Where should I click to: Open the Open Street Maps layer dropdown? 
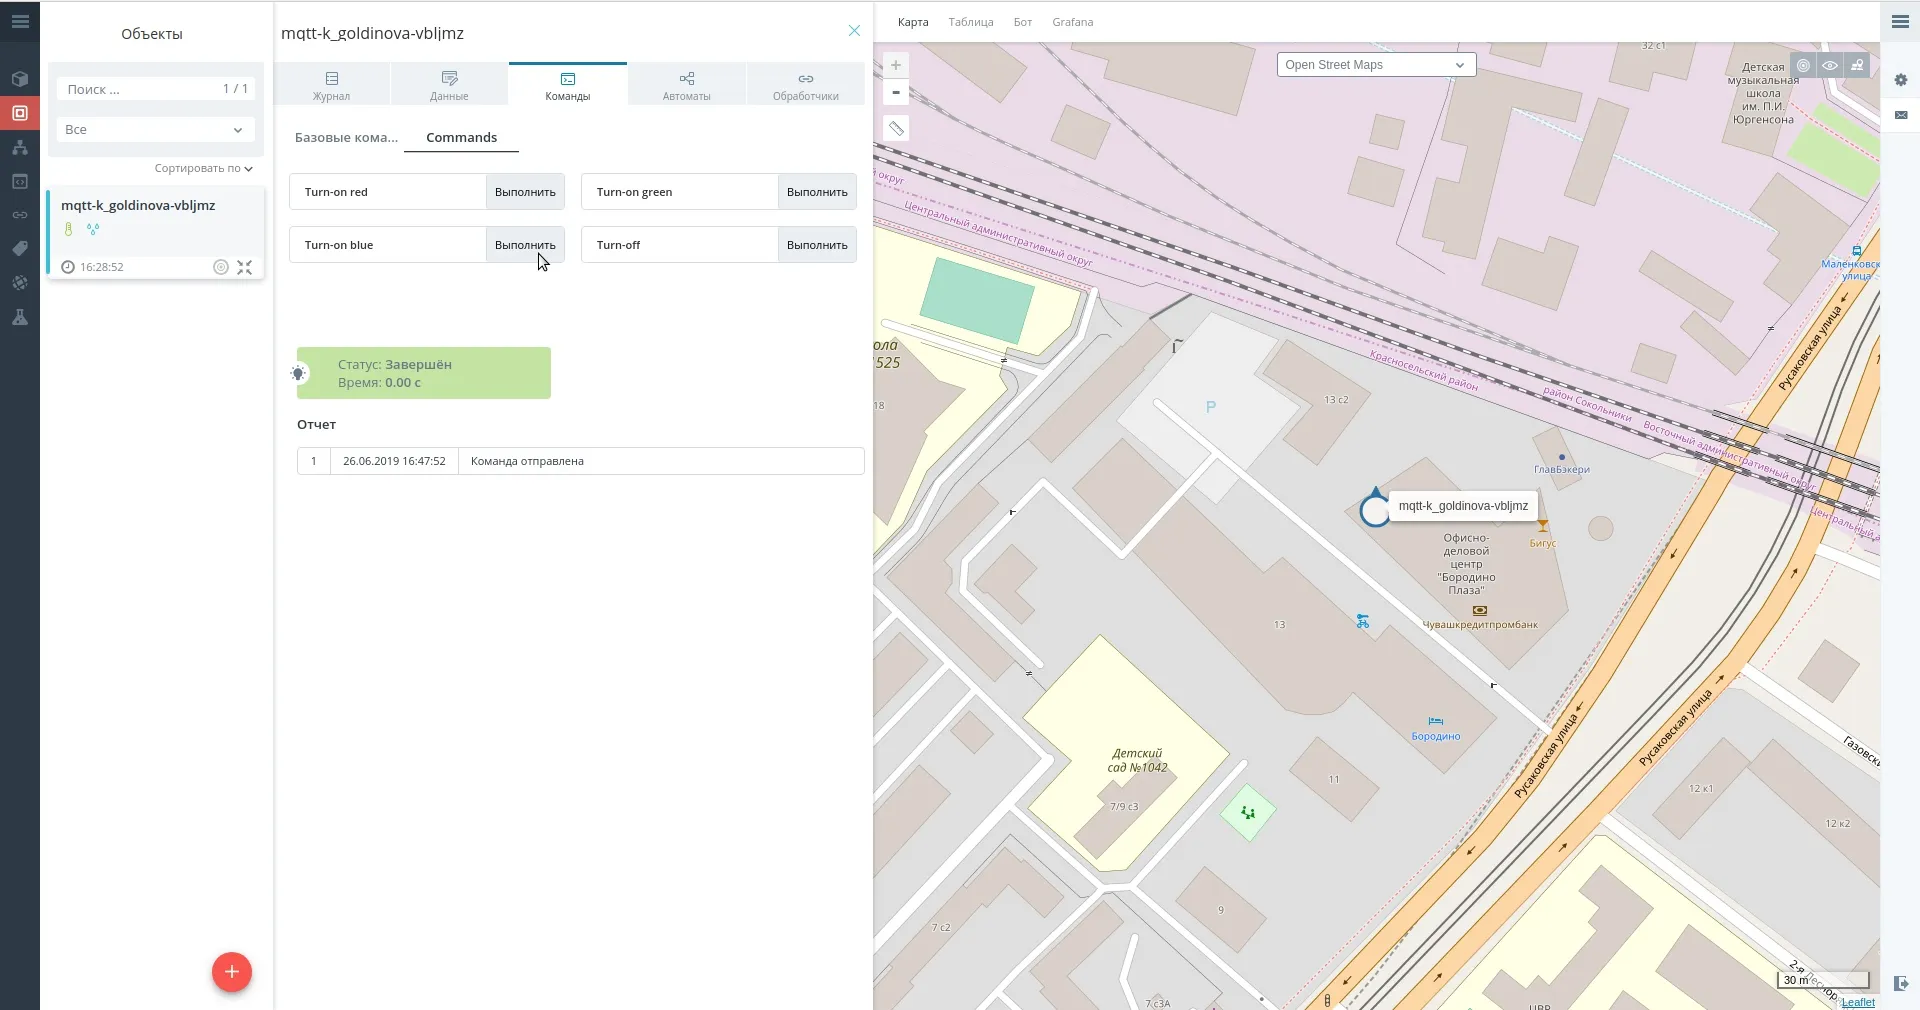(1376, 65)
